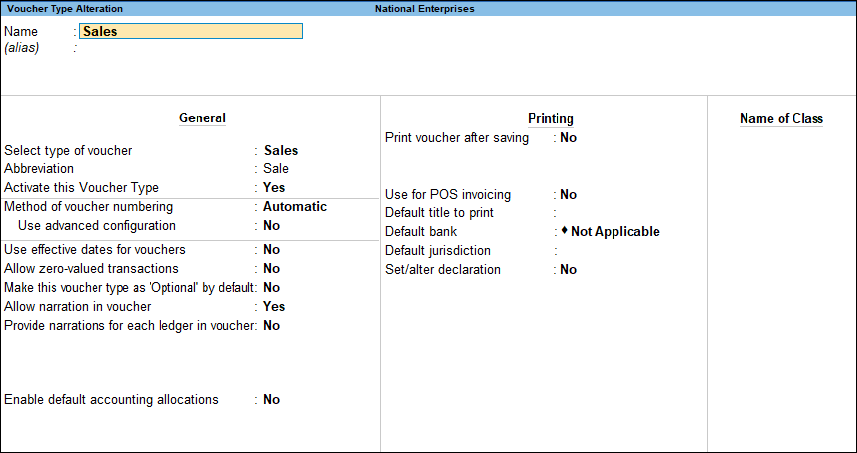Image resolution: width=857 pixels, height=453 pixels.
Task: Click the 'Allow narration in voucher' label
Action: (78, 307)
